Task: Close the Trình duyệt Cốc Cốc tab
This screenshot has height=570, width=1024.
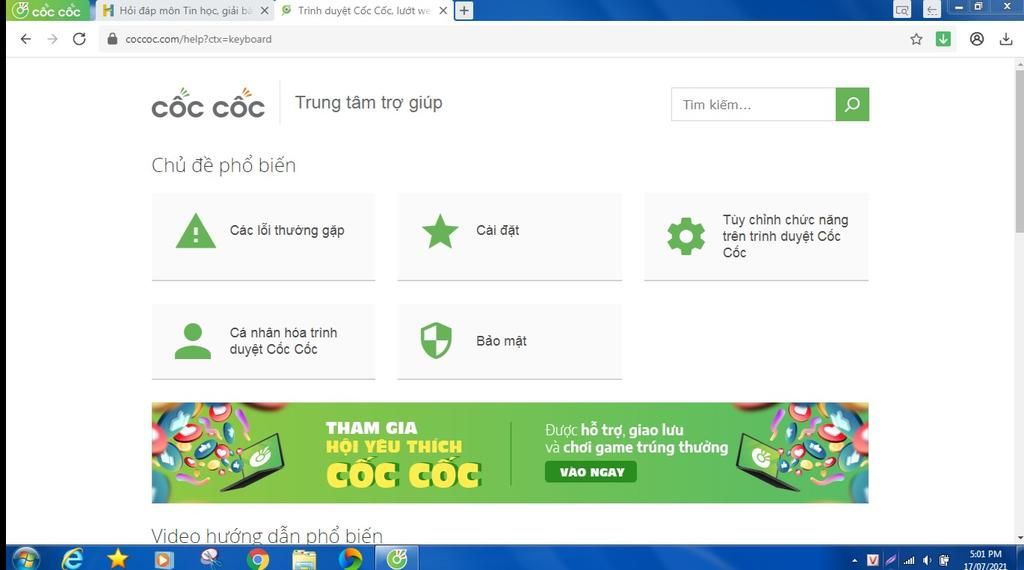Action: [443, 10]
